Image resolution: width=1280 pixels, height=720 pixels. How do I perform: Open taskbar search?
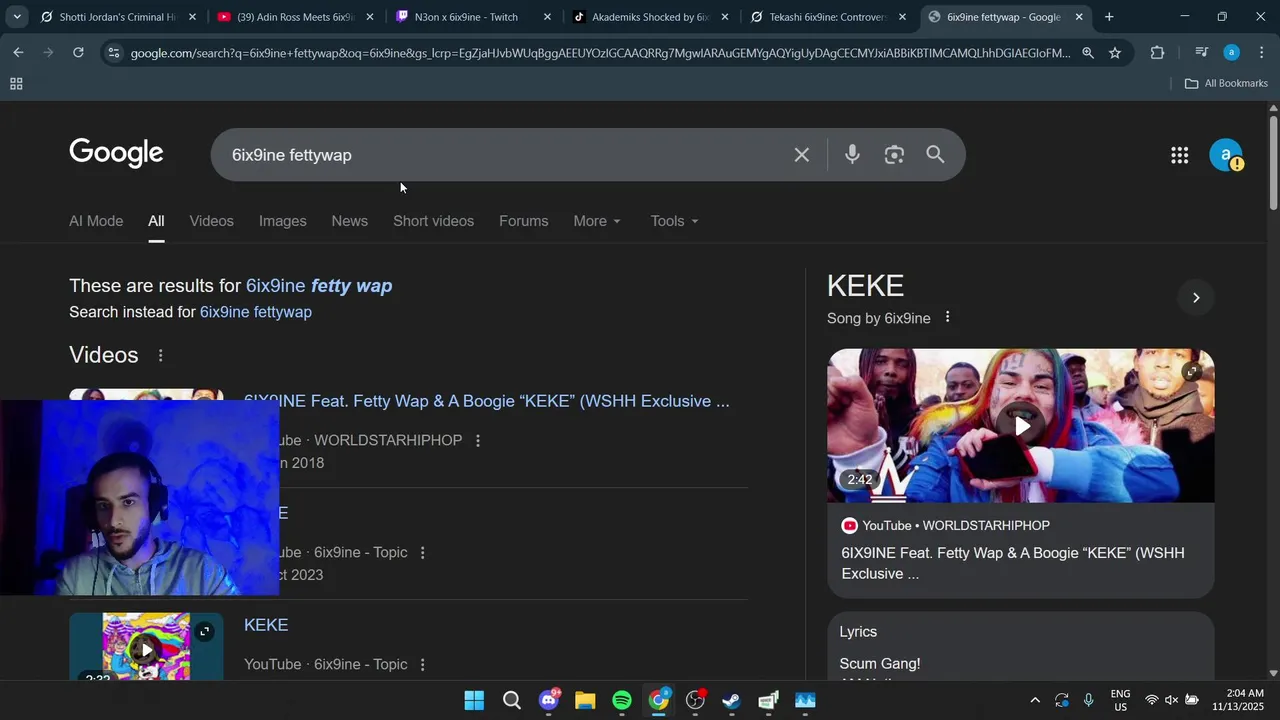[x=512, y=700]
